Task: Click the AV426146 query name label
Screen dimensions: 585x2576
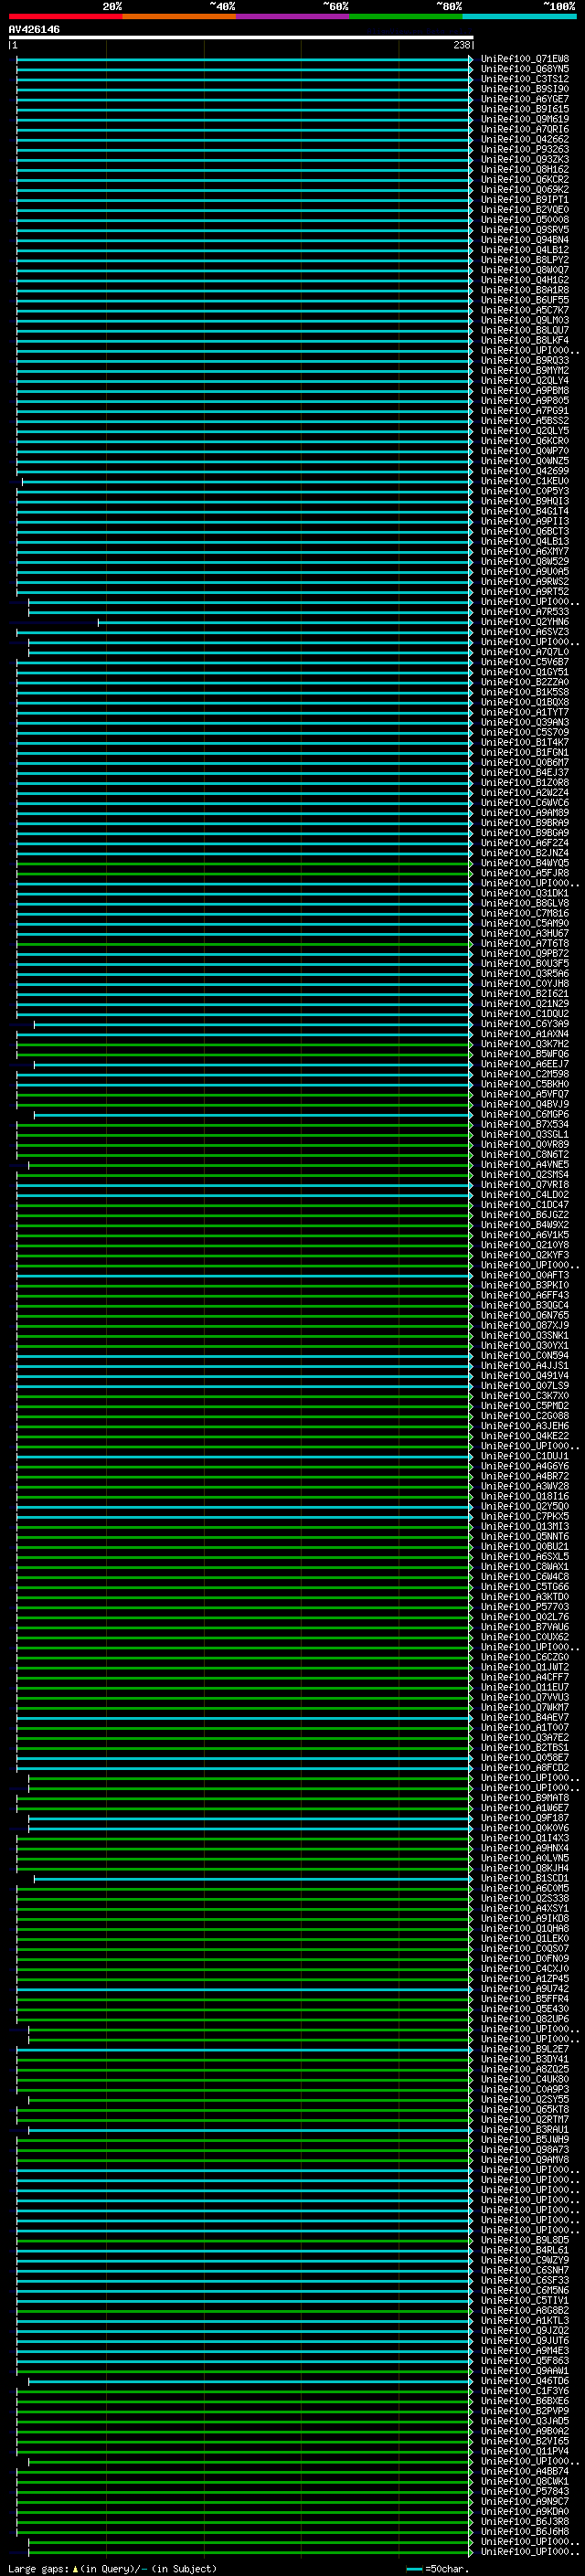Action: 34,30
